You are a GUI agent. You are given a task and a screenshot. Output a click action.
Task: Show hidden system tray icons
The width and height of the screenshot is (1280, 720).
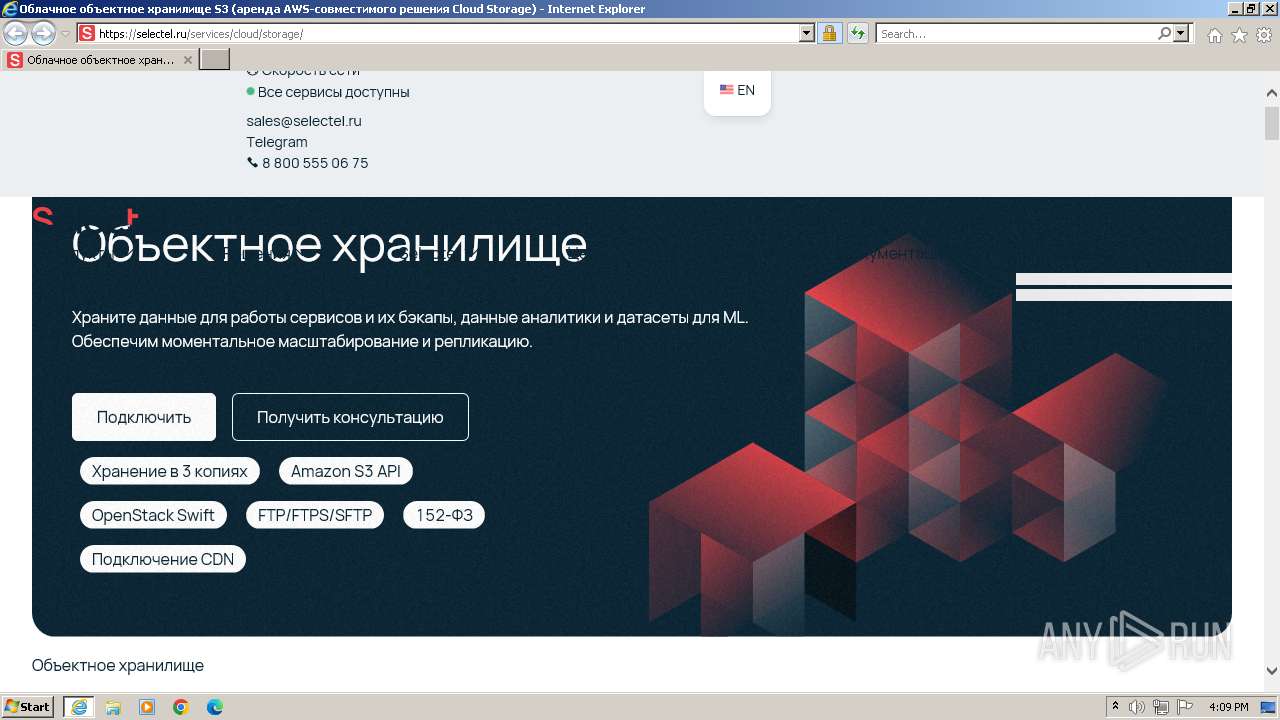[1116, 707]
